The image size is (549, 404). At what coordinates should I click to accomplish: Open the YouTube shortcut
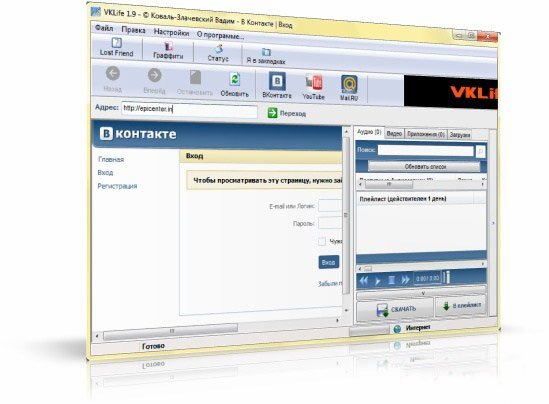coord(313,88)
